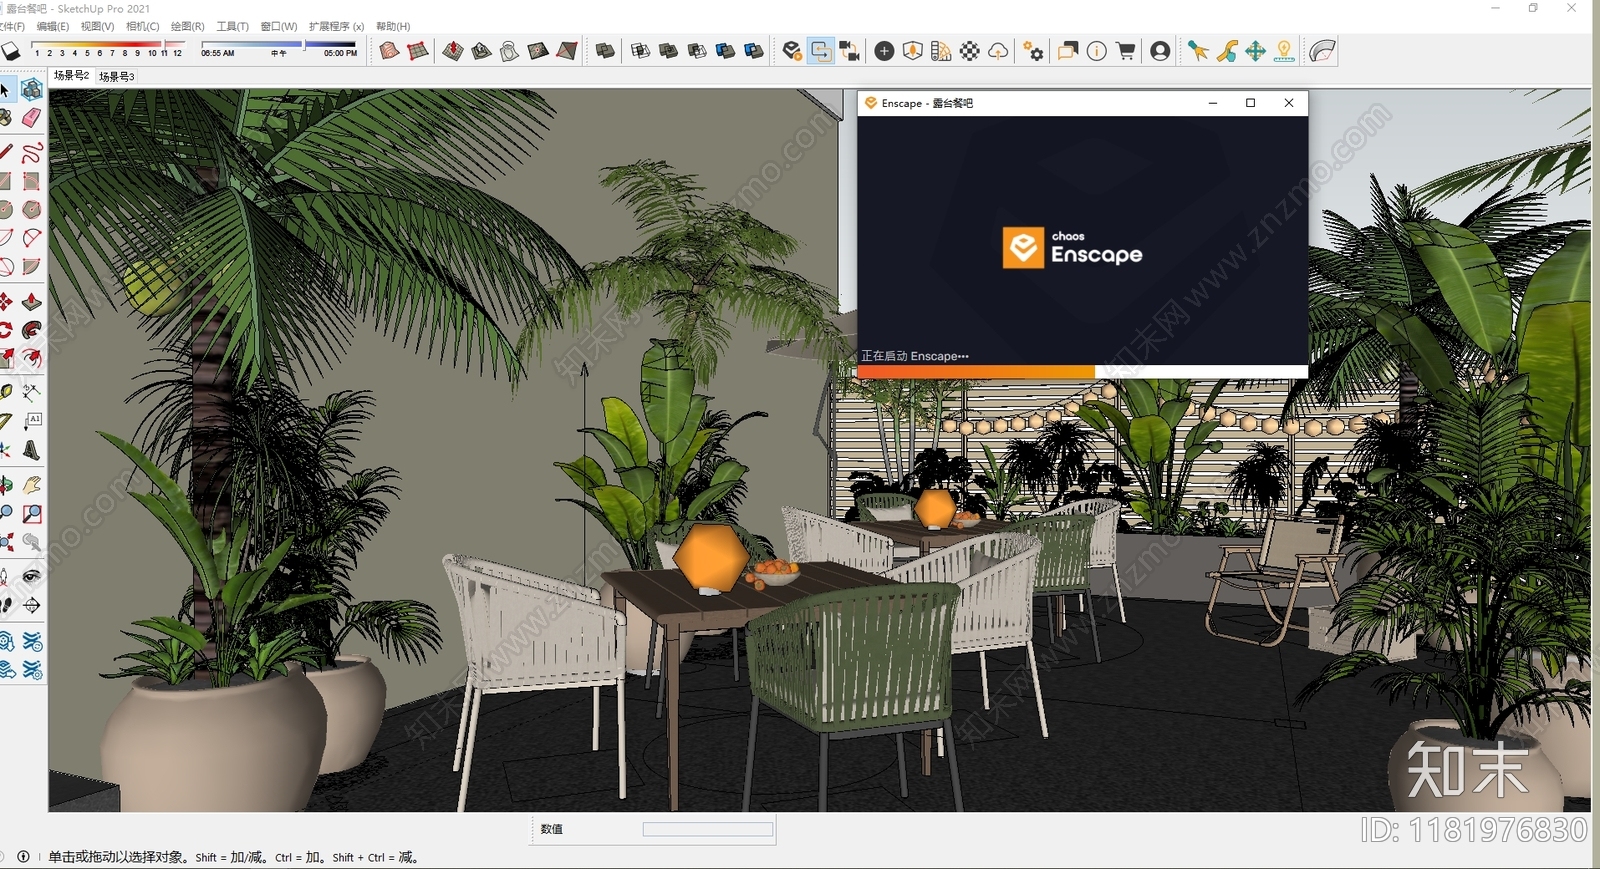The width and height of the screenshot is (1600, 869).
Task: Toggle Enscape Live Updates button
Action: point(821,51)
